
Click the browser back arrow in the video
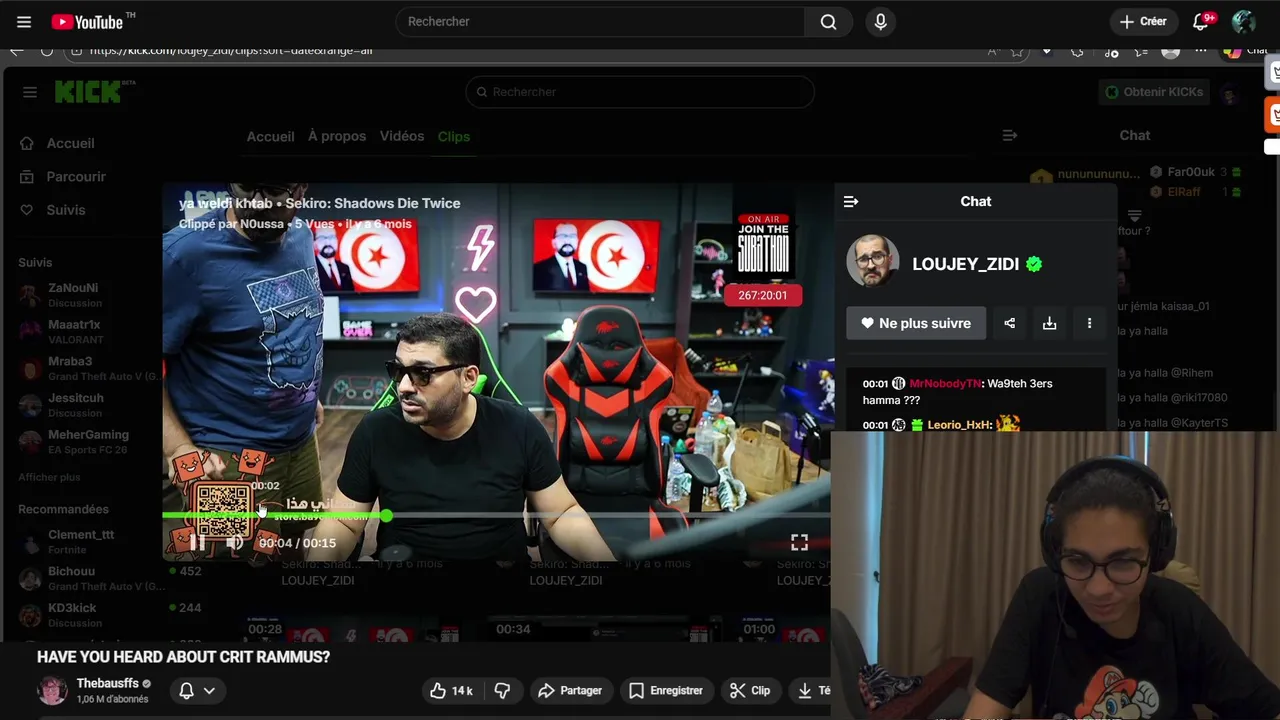[x=17, y=50]
